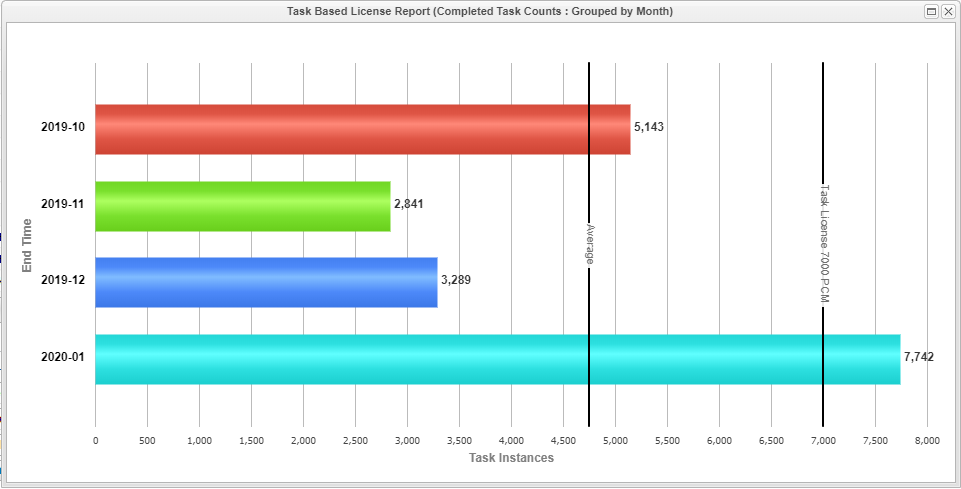
Task: Click the End Time axis title
Action: coord(28,245)
